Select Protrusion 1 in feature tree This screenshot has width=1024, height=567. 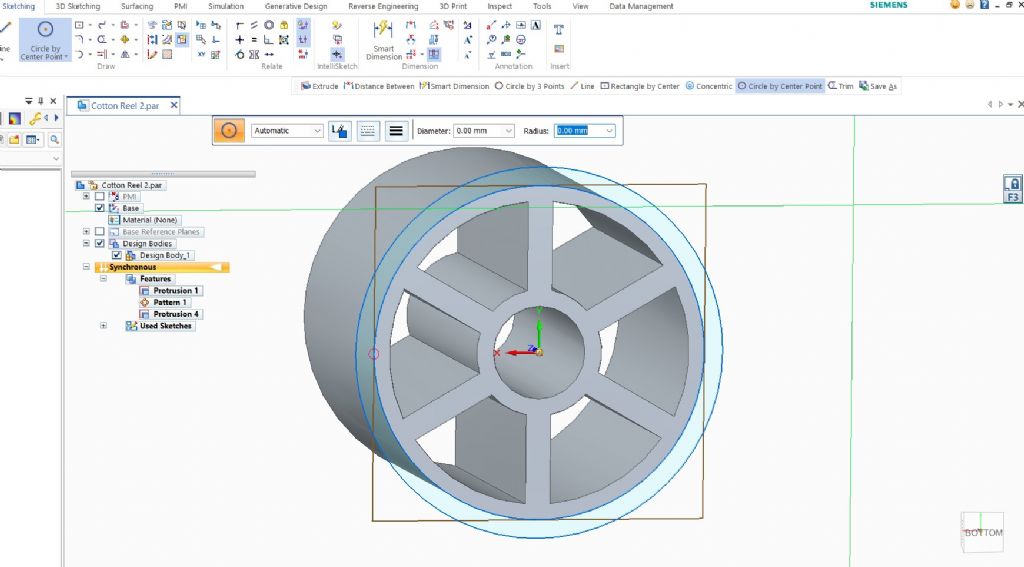170,290
